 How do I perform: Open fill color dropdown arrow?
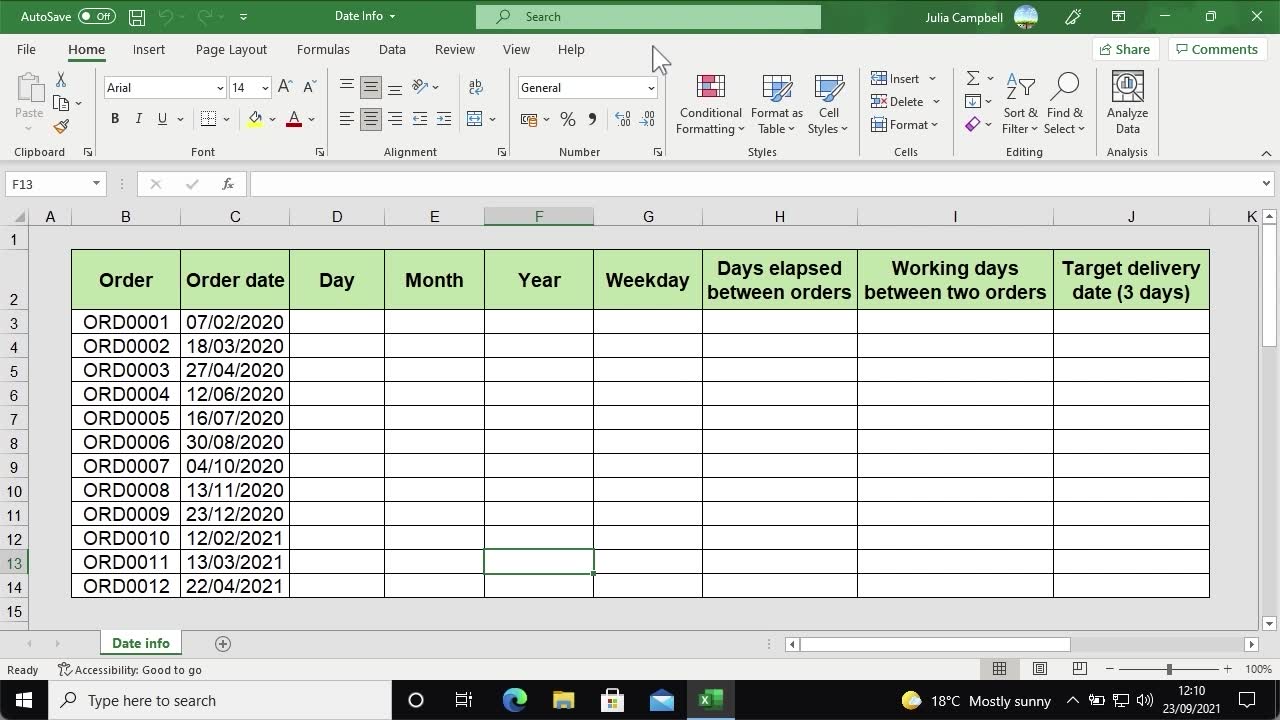point(272,120)
